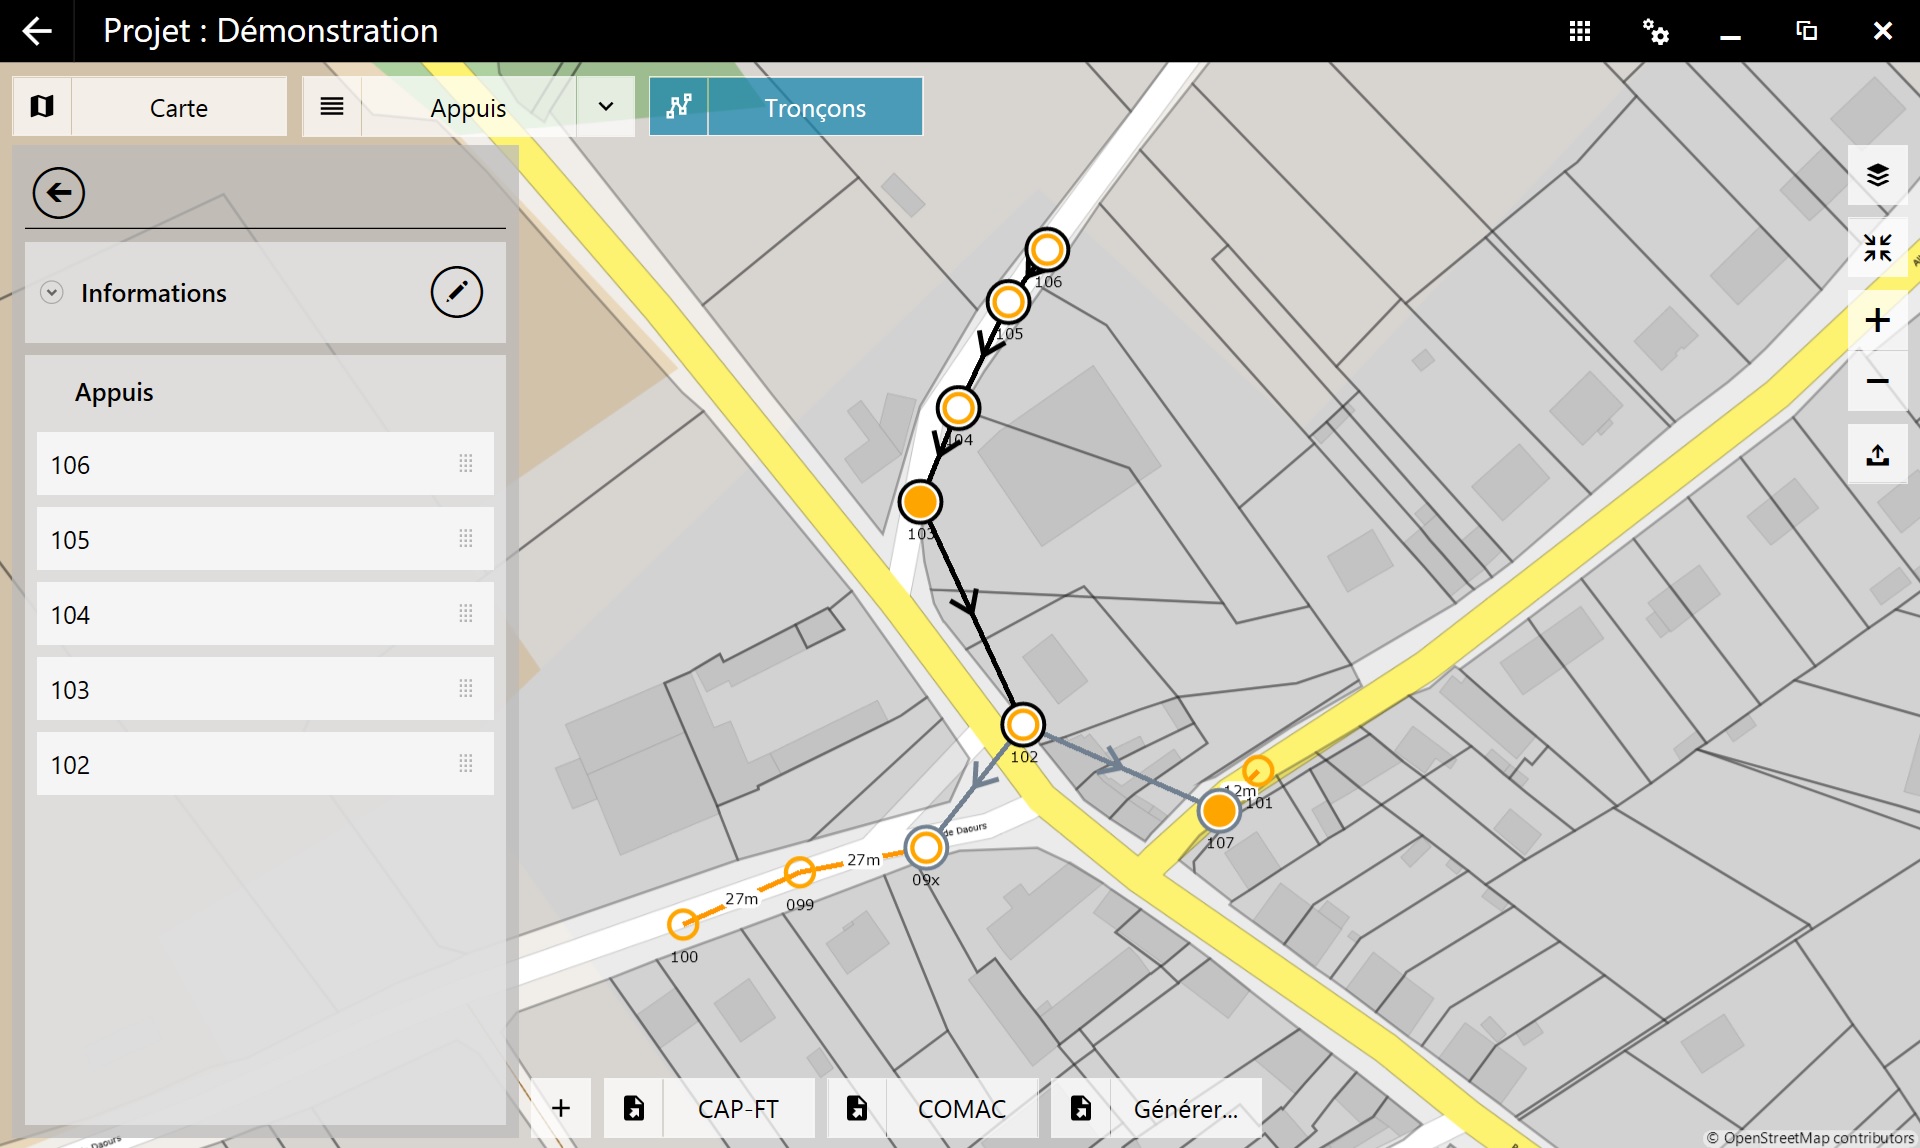
Task: Select filled orange map node 103
Action: point(920,501)
